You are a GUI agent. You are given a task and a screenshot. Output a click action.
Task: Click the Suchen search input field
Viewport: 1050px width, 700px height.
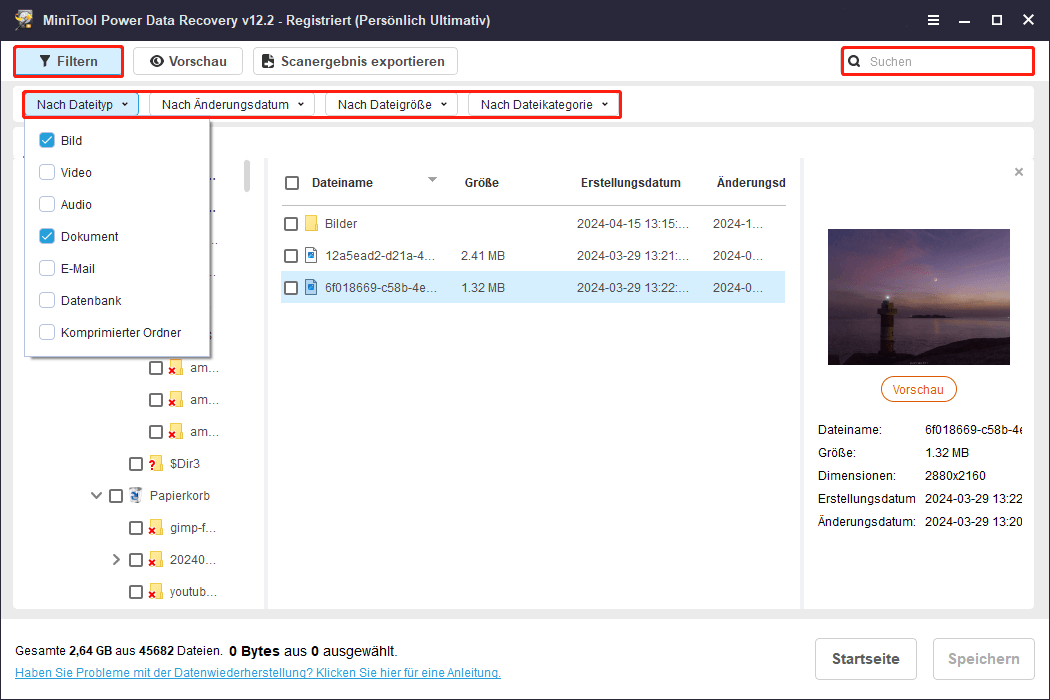[x=945, y=61]
